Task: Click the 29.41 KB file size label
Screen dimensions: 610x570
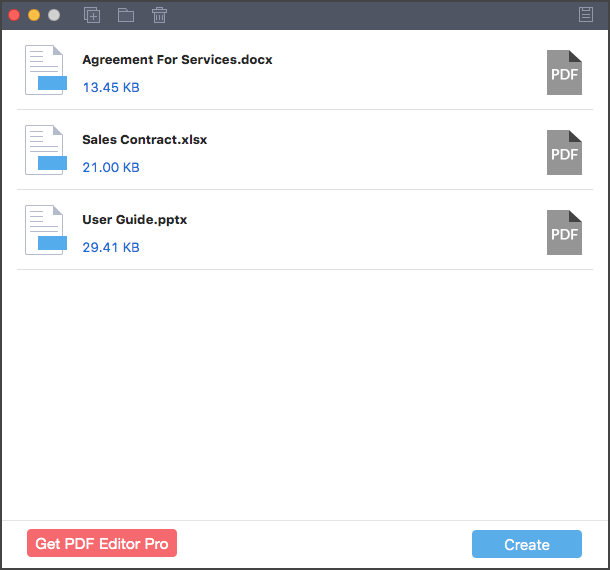Action: pos(111,247)
